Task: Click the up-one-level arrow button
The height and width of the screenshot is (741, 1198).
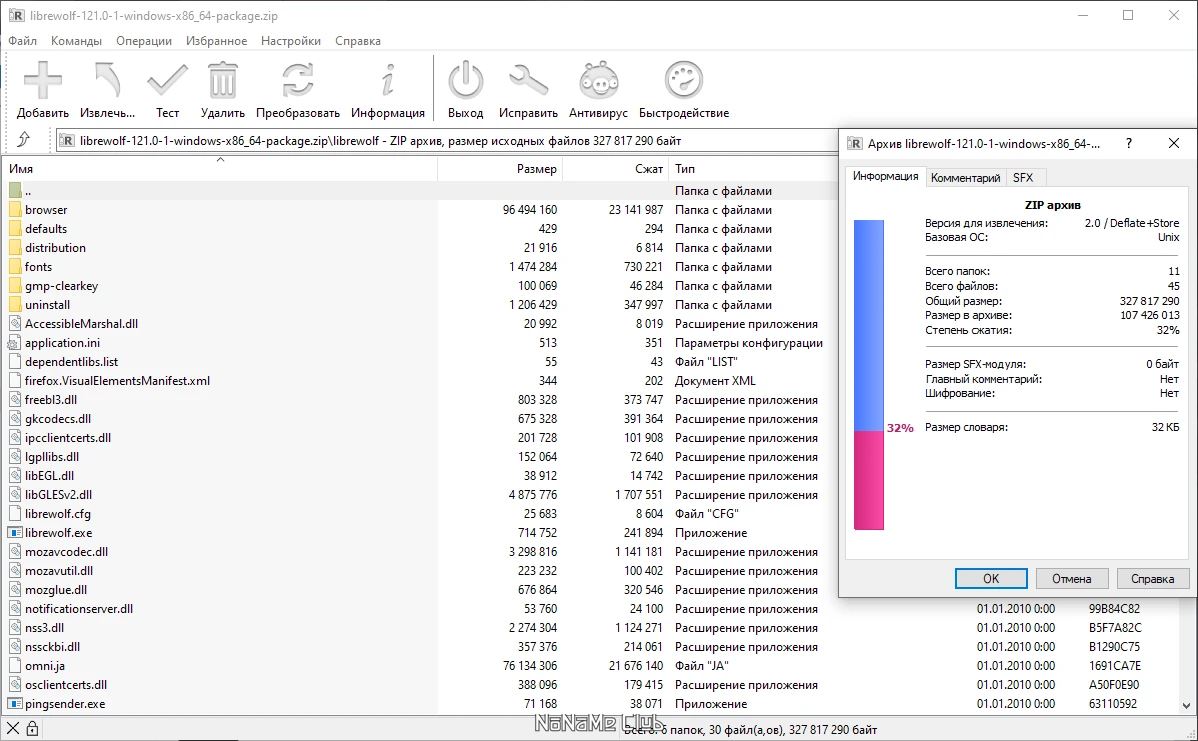Action: click(23, 141)
